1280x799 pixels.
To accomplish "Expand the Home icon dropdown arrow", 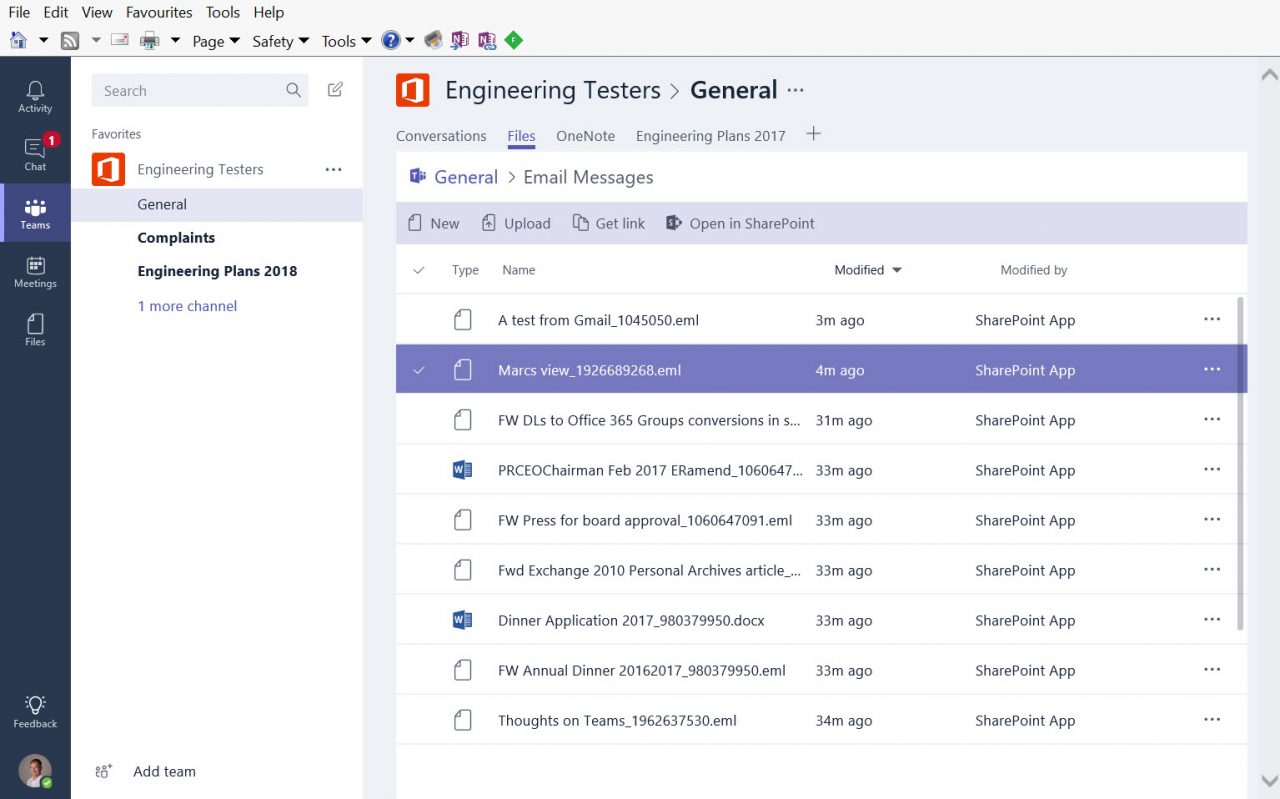I will tap(43, 41).
